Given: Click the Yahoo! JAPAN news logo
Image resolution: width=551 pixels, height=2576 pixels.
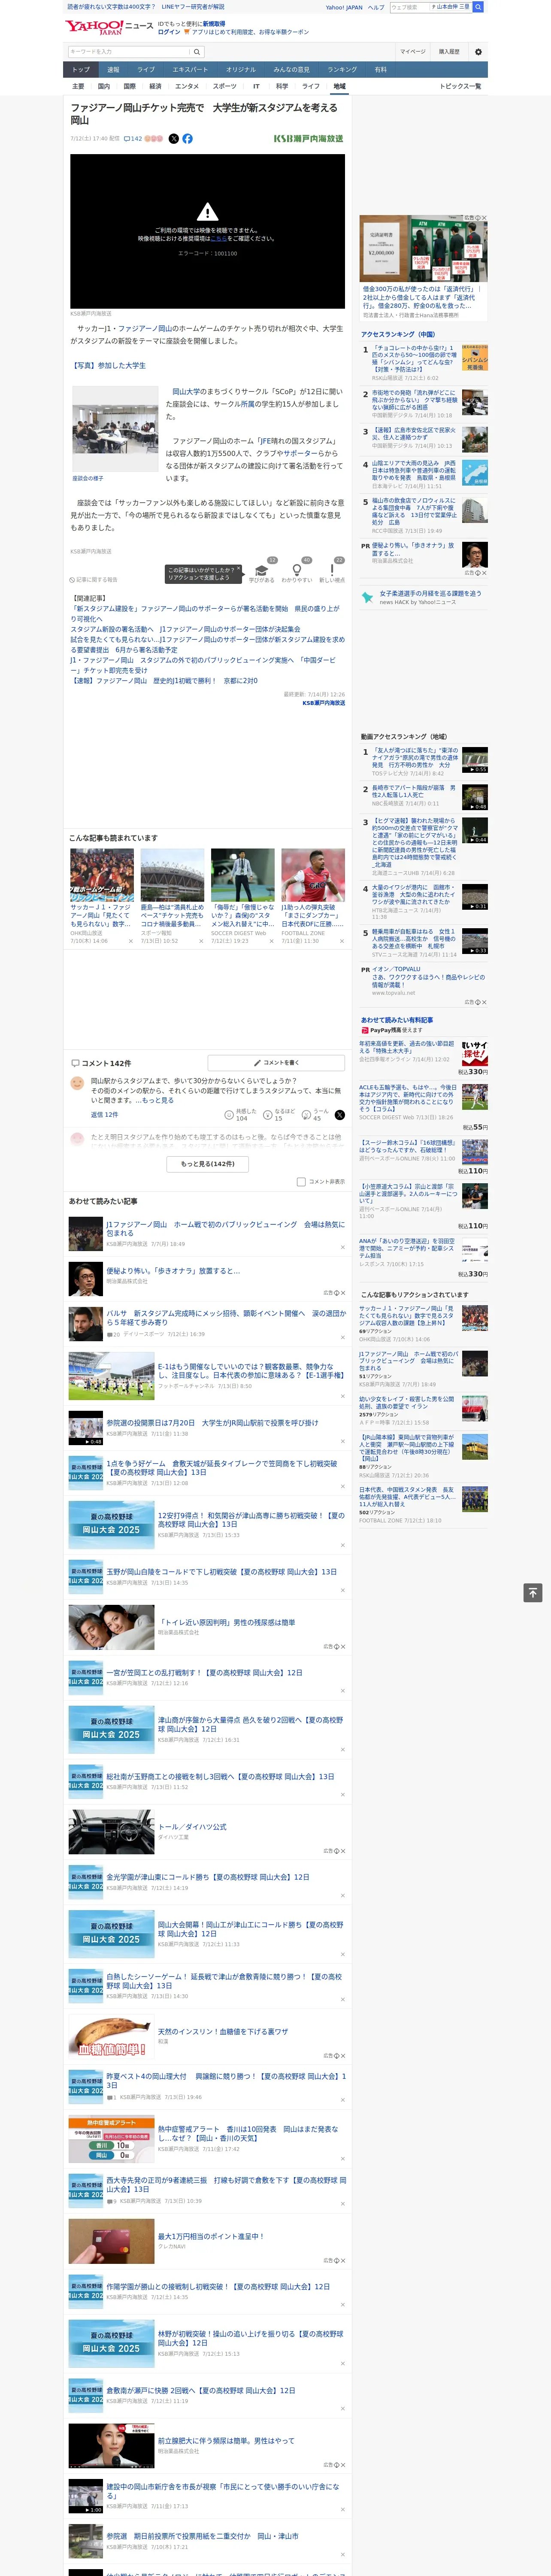Looking at the screenshot, I should 109,27.
